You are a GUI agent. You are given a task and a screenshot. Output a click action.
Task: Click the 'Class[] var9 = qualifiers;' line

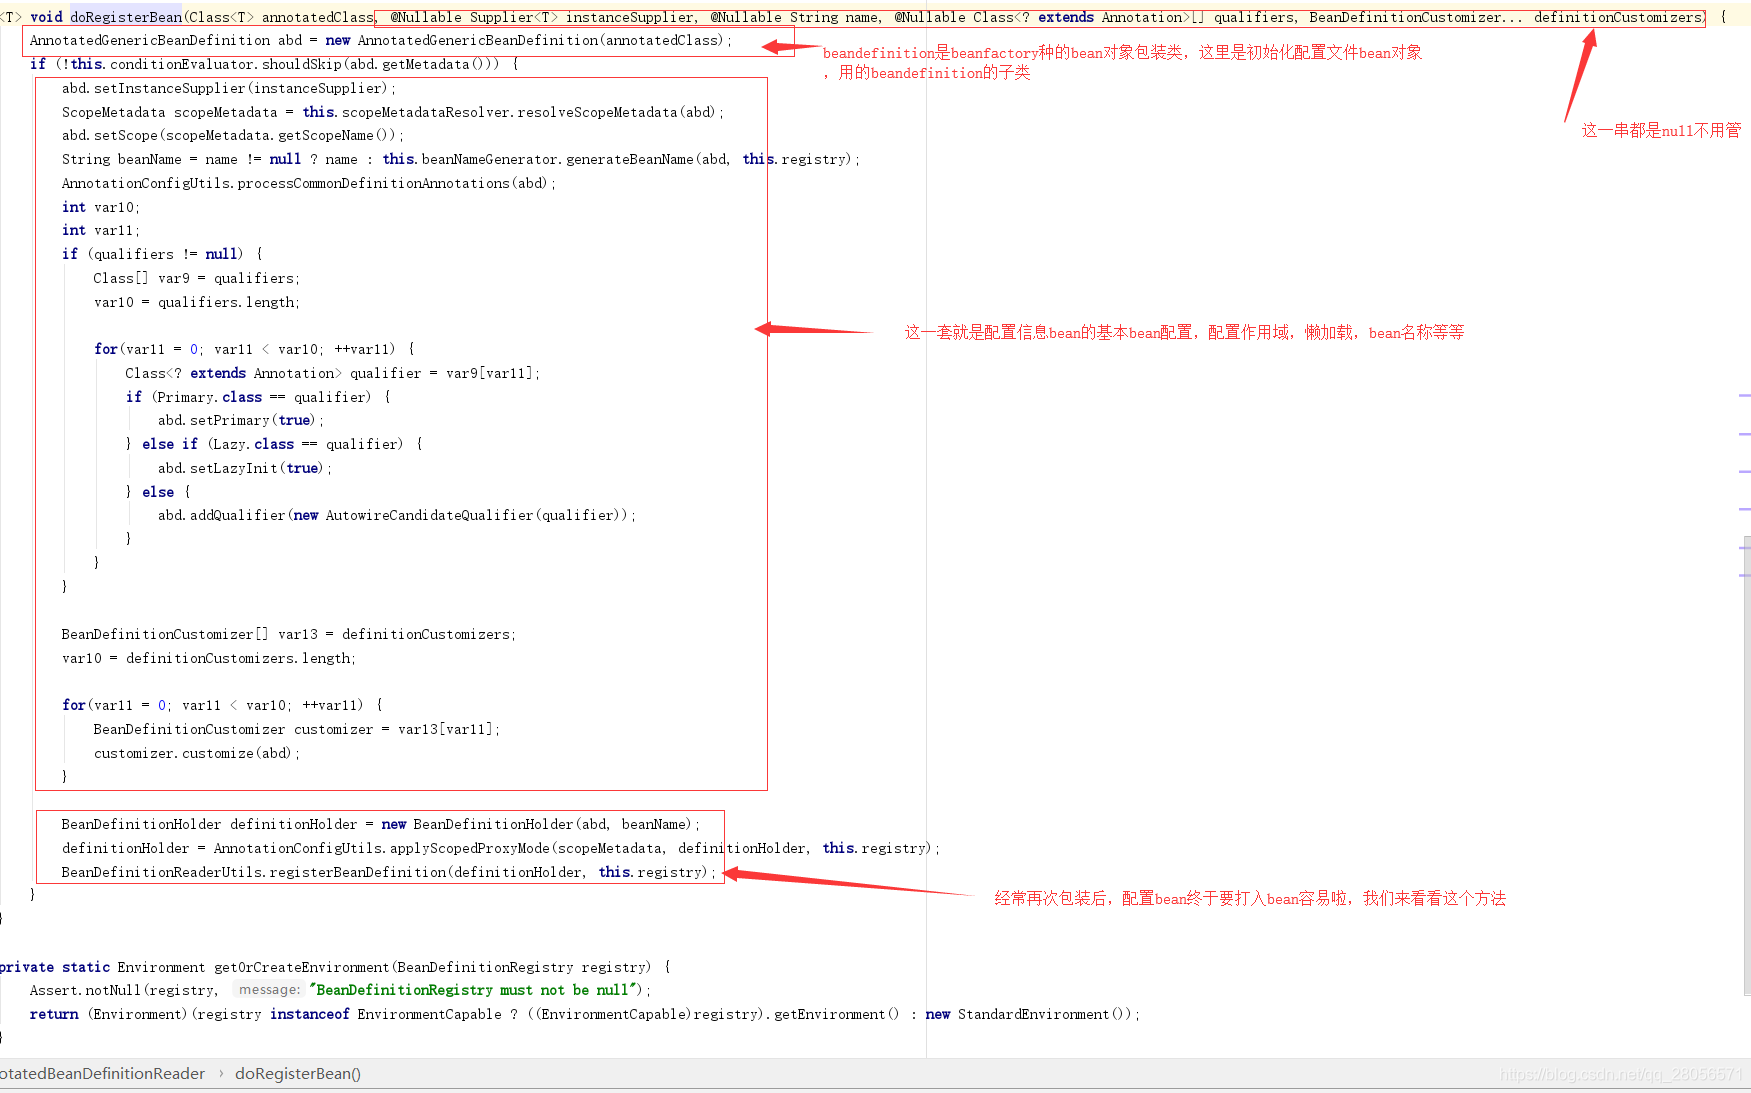197,278
